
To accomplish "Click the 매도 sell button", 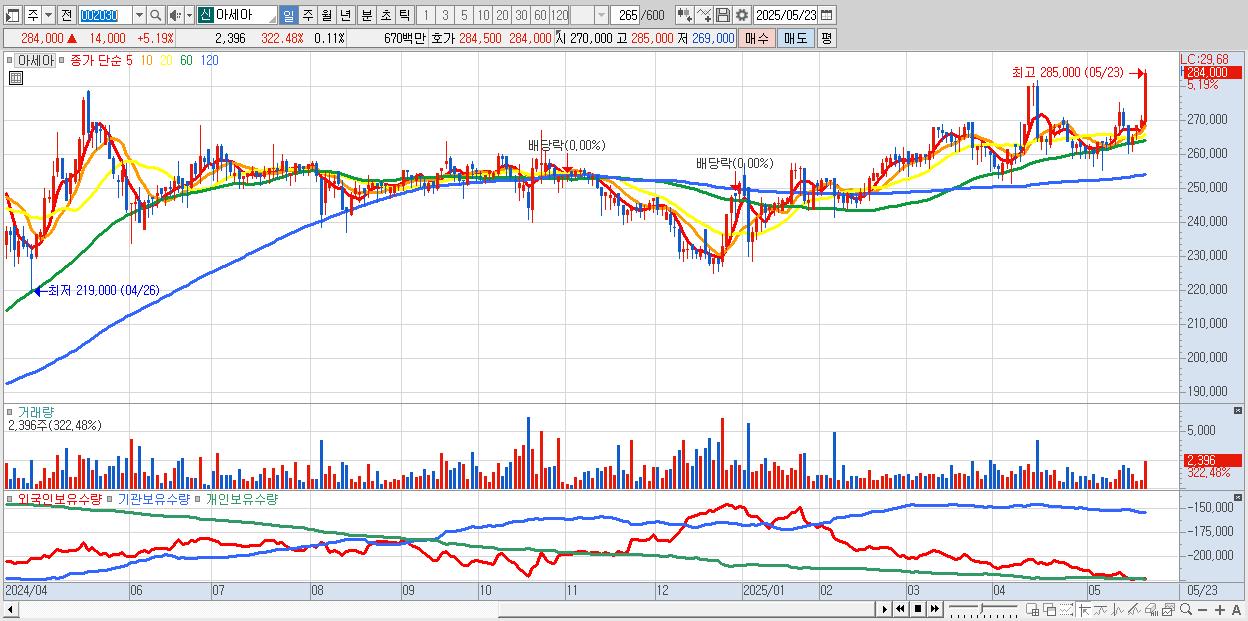I will pos(795,38).
